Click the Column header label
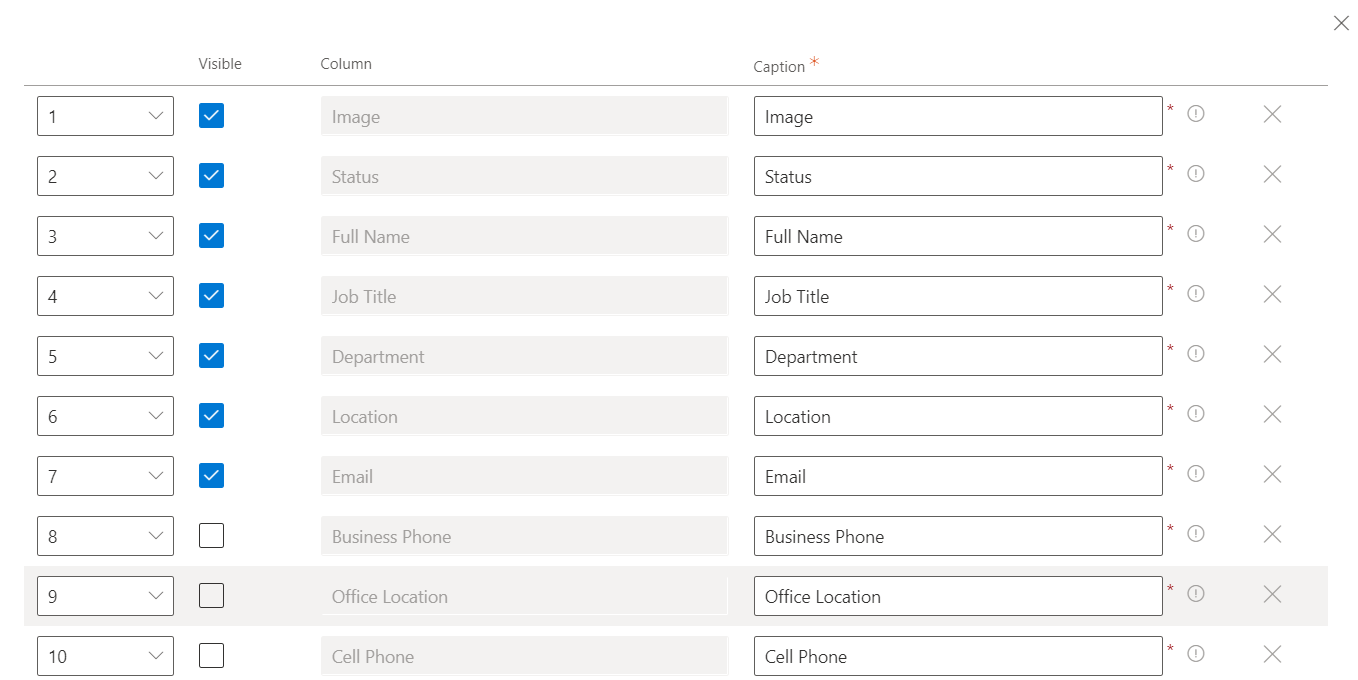 346,64
